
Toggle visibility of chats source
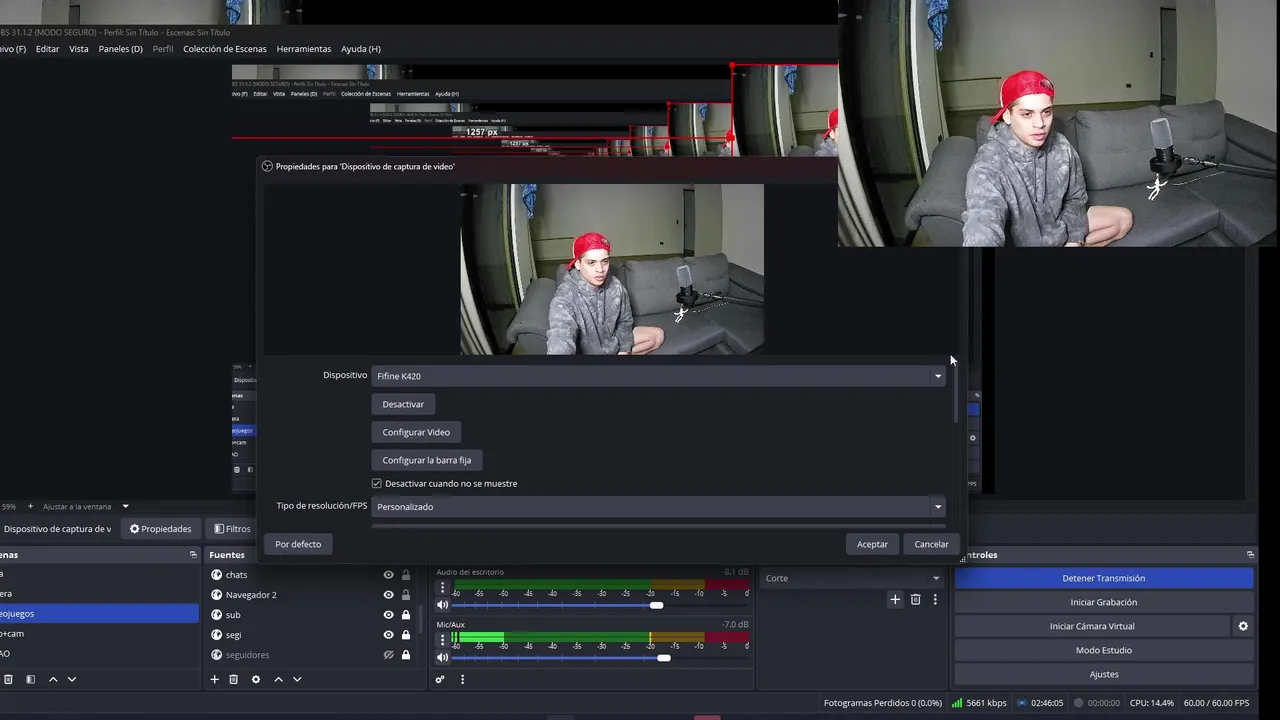[389, 575]
